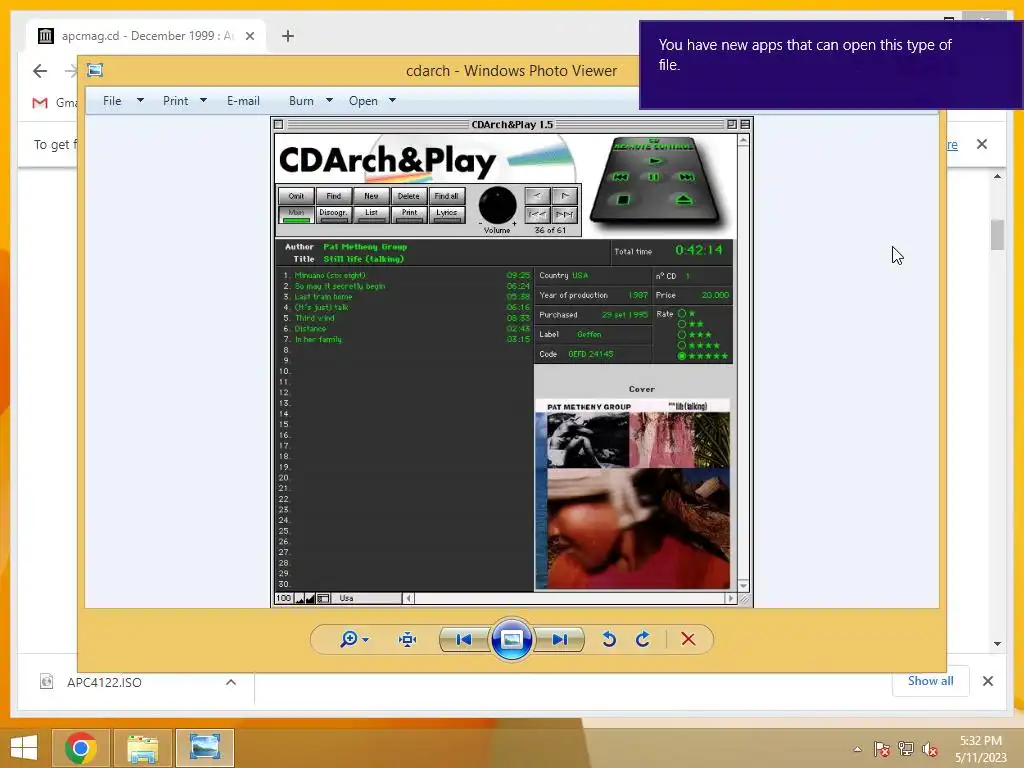Open the Print menu in Photo Viewer toolbar
The width and height of the screenshot is (1024, 768).
click(x=176, y=101)
